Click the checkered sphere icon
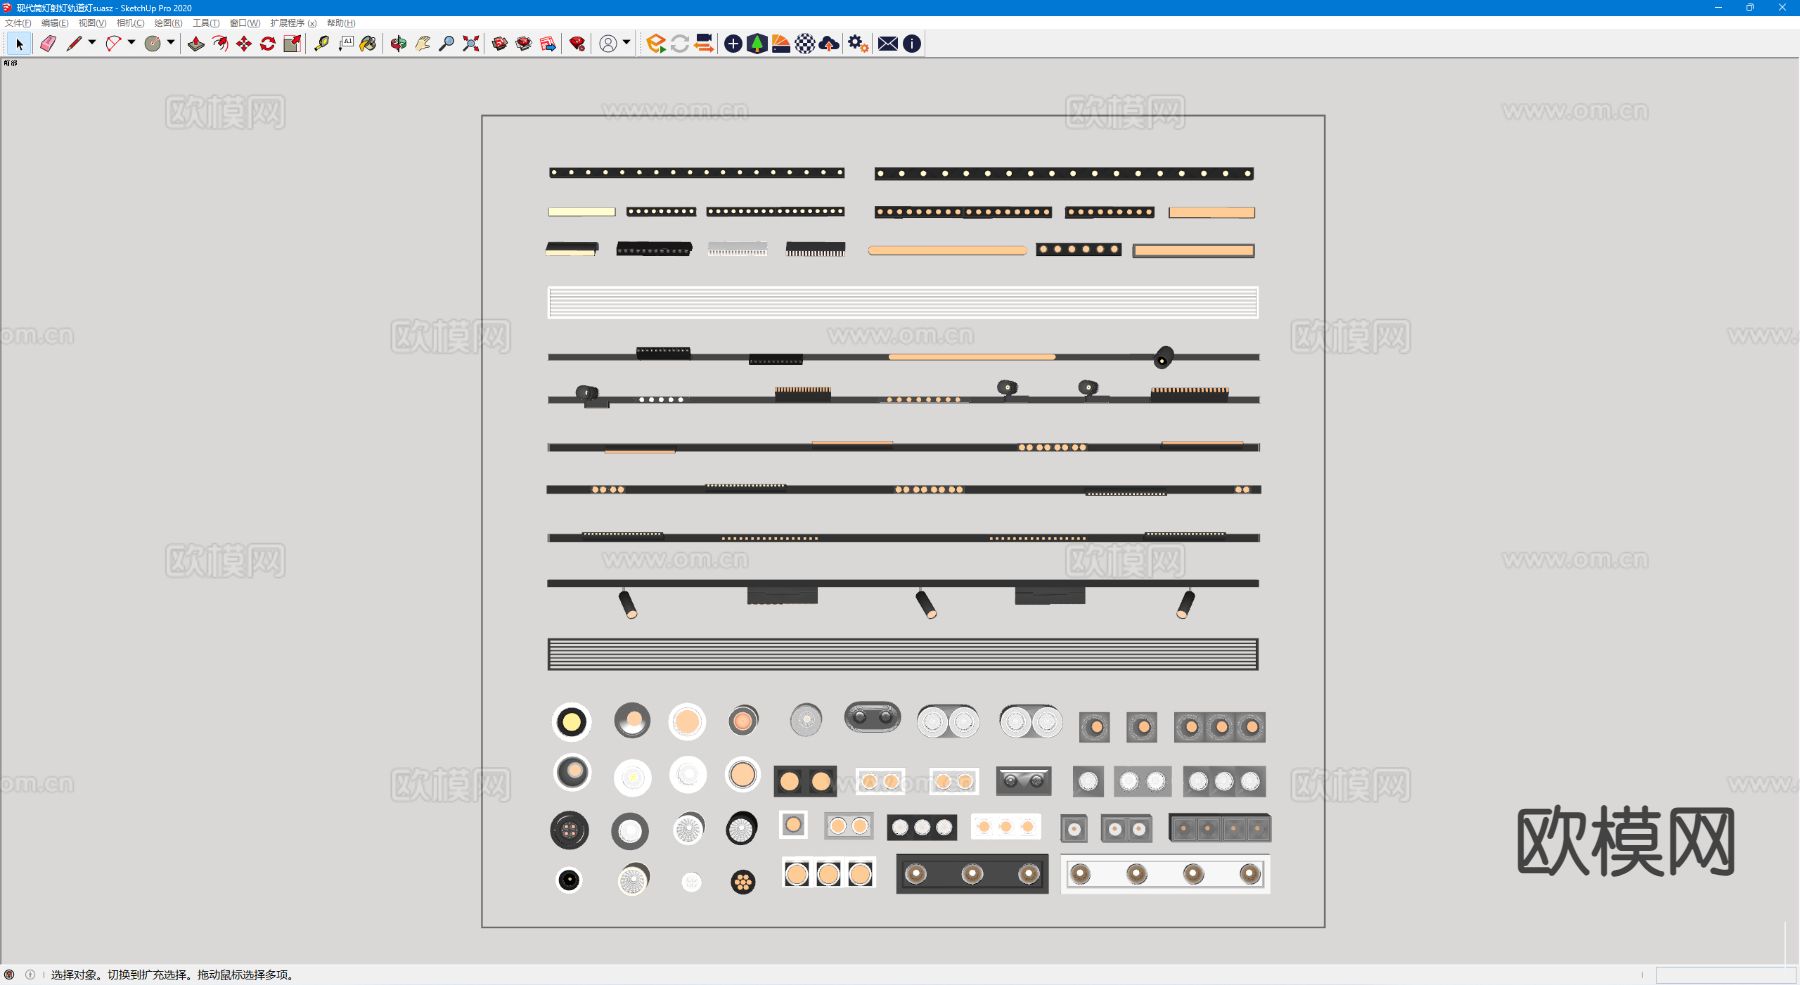 [x=805, y=44]
